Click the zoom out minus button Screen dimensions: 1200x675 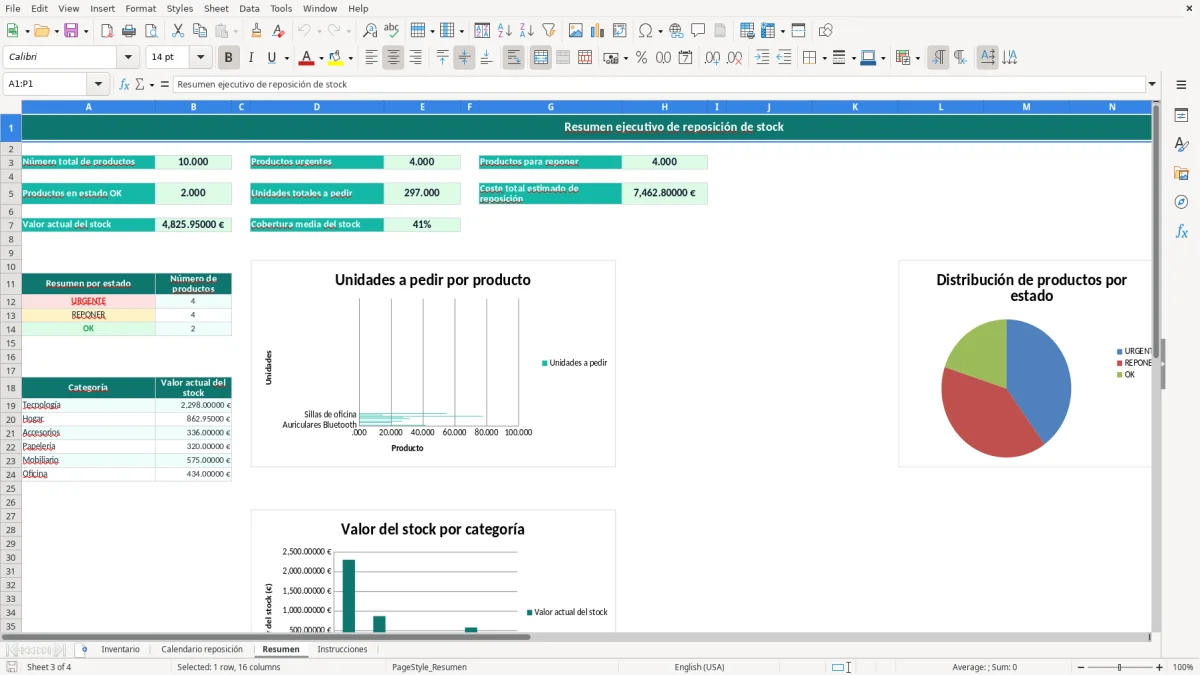pyautogui.click(x=1080, y=667)
